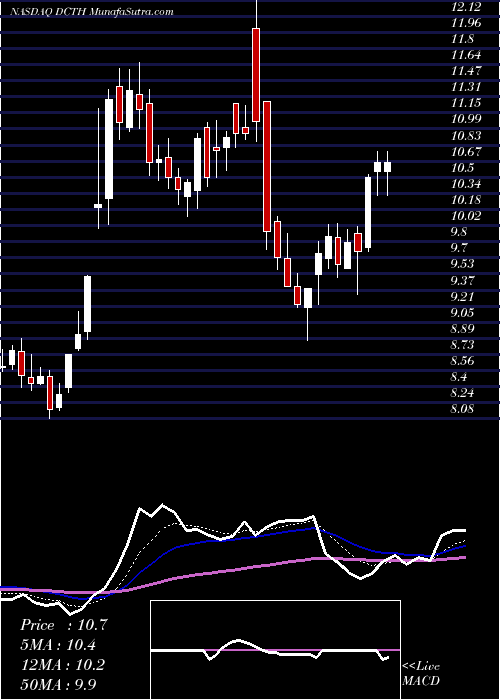Click the 10.02 price axis label
The height and width of the screenshot is (700, 500).
point(467,216)
